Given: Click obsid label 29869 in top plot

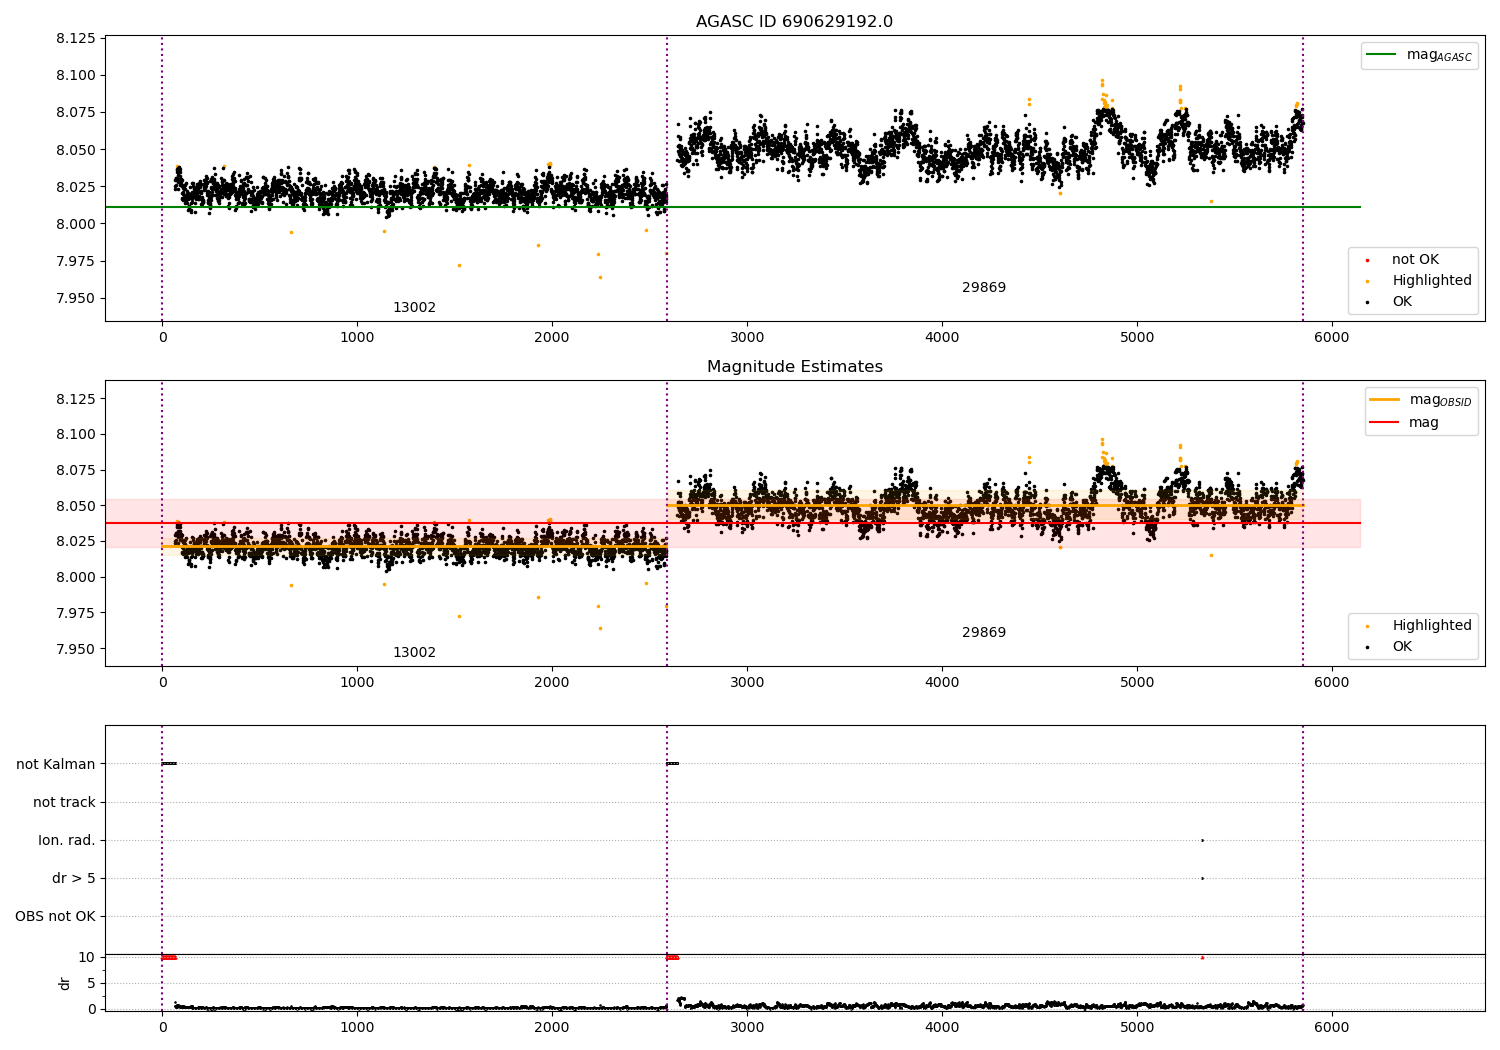Looking at the screenshot, I should [x=984, y=288].
